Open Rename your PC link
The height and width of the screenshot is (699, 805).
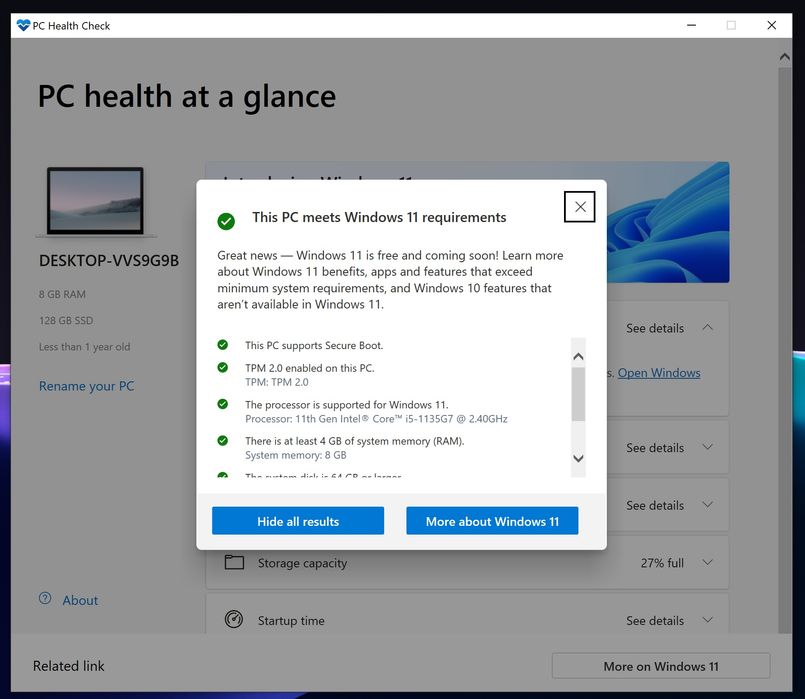tap(86, 386)
